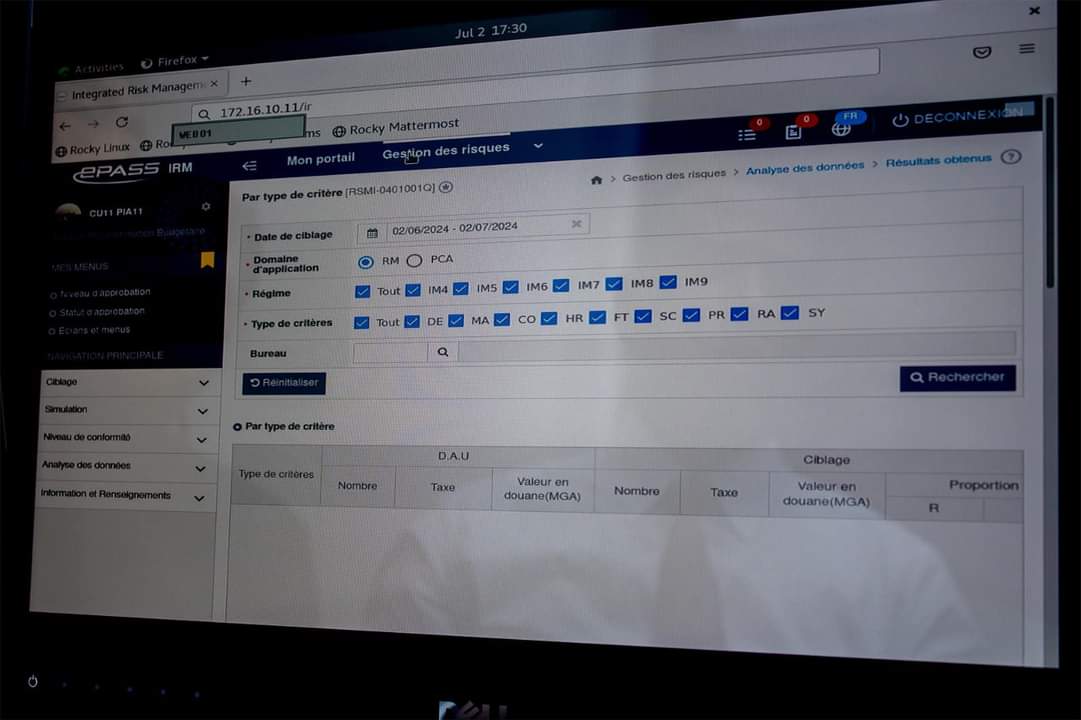Go to home via breadcrumb house icon
This screenshot has height=720, width=1081.
tap(596, 180)
